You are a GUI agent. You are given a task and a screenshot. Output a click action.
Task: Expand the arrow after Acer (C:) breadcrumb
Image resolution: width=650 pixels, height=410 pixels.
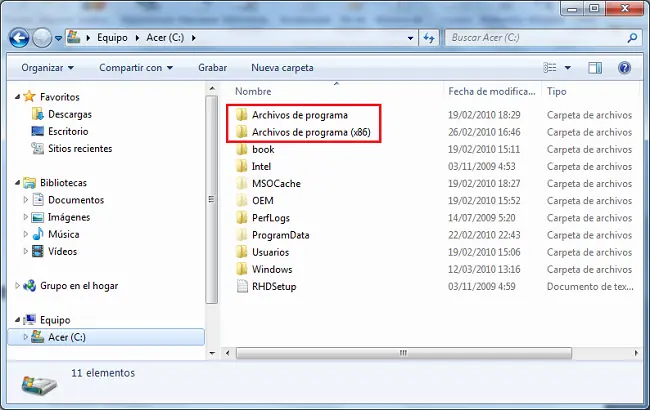point(194,38)
